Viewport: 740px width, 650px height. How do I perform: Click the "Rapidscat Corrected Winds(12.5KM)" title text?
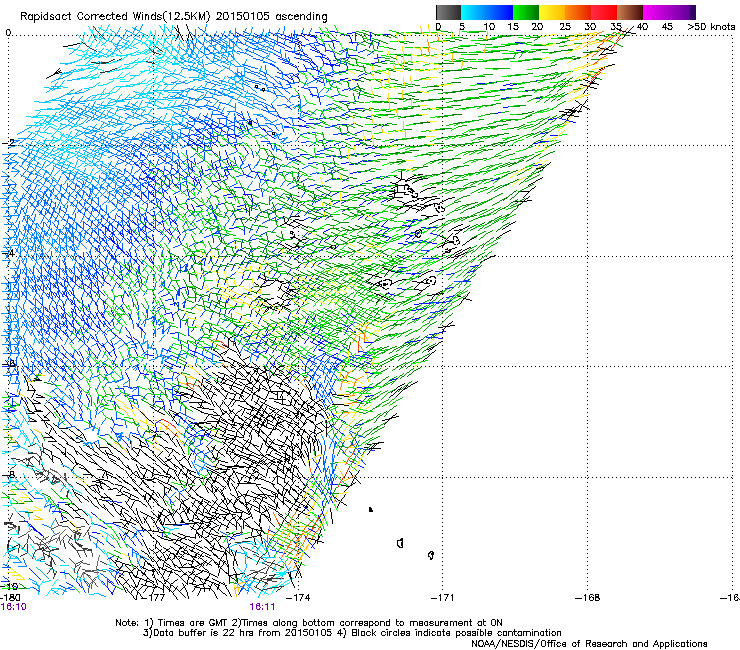(x=115, y=17)
